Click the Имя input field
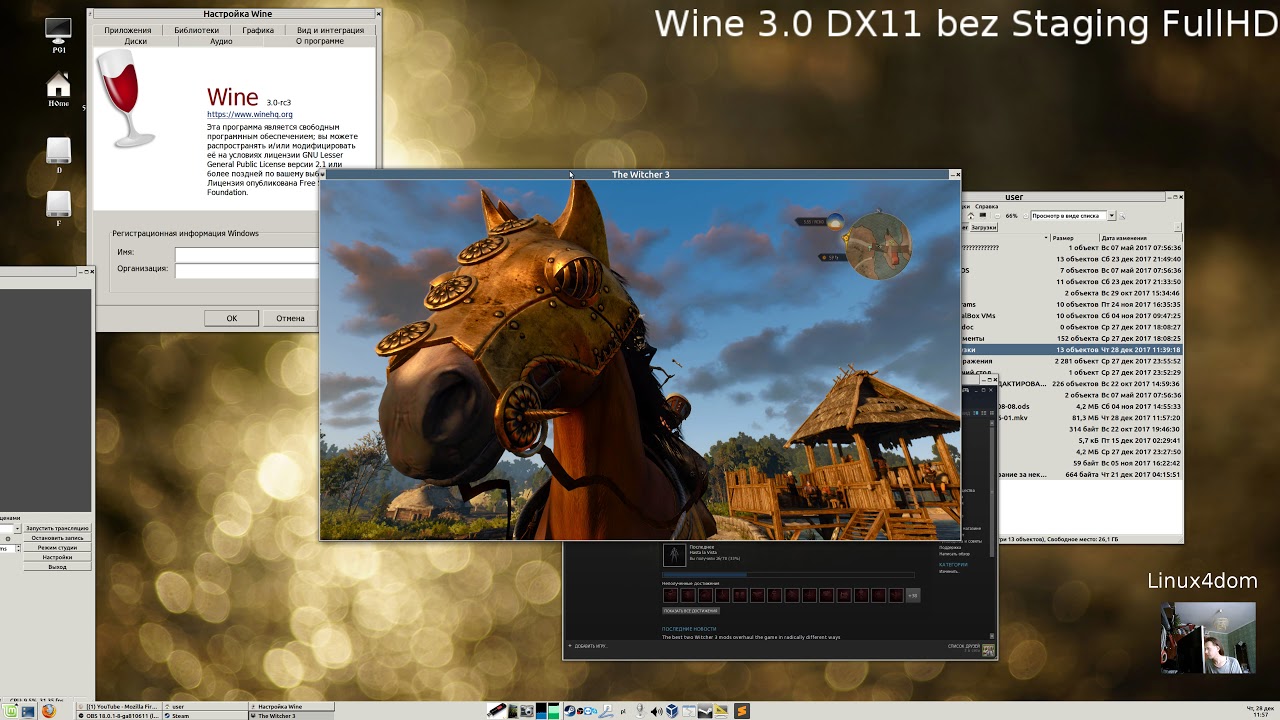 246,254
